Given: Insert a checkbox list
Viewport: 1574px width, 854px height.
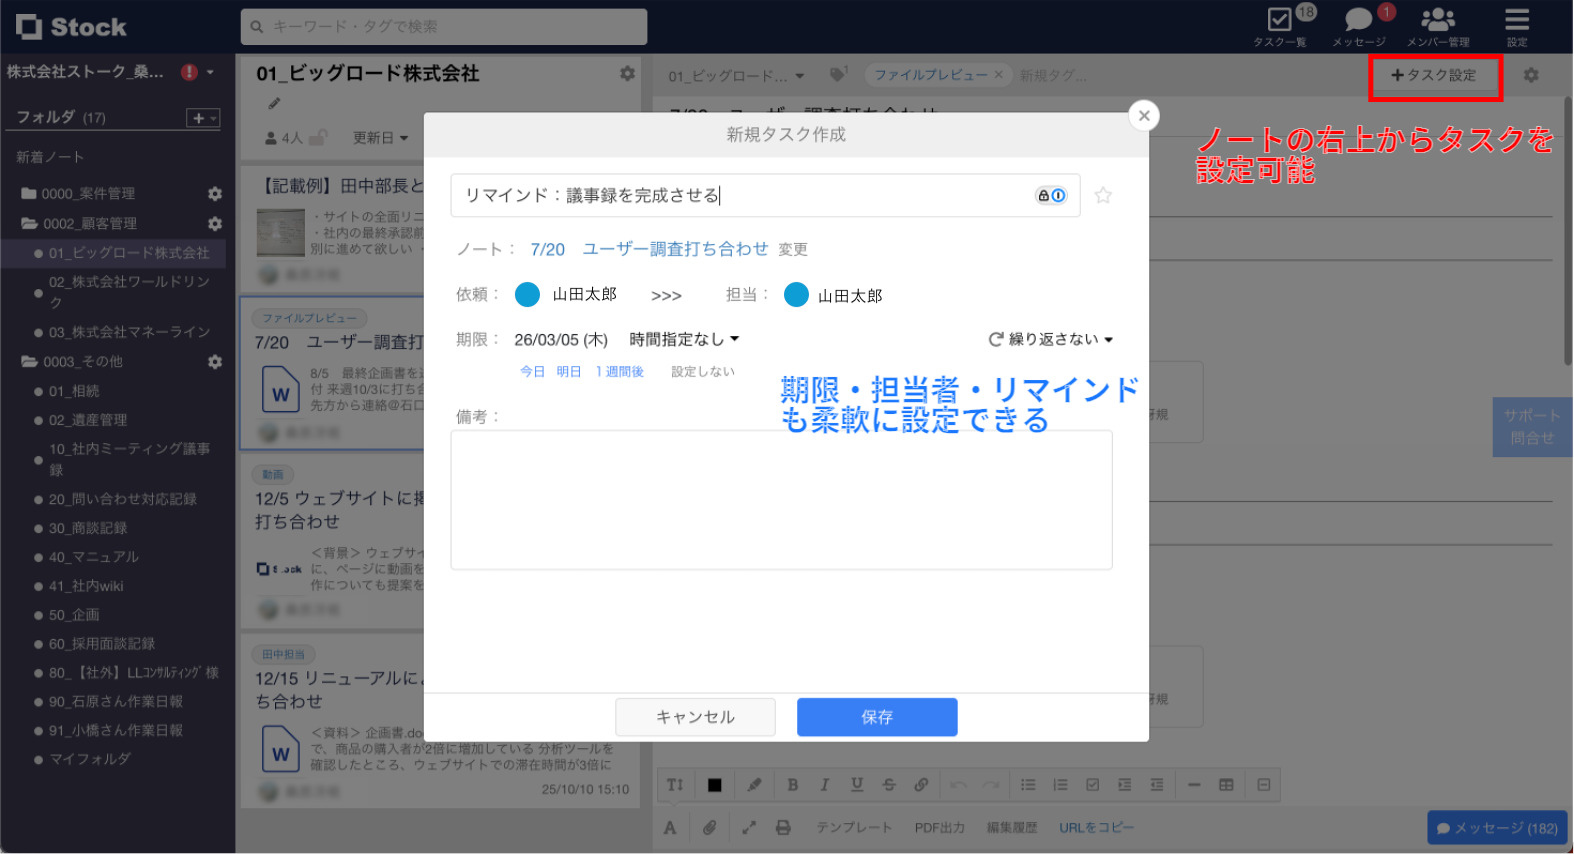Looking at the screenshot, I should pyautogui.click(x=1092, y=785).
